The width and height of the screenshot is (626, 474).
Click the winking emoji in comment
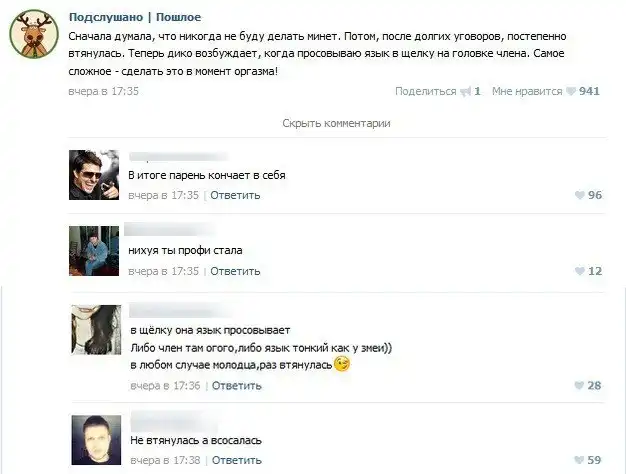342,364
